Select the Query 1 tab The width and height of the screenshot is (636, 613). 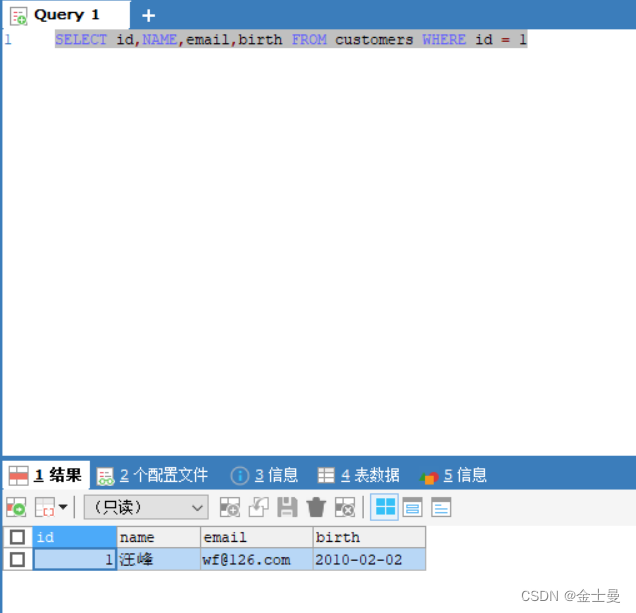pyautogui.click(x=67, y=15)
